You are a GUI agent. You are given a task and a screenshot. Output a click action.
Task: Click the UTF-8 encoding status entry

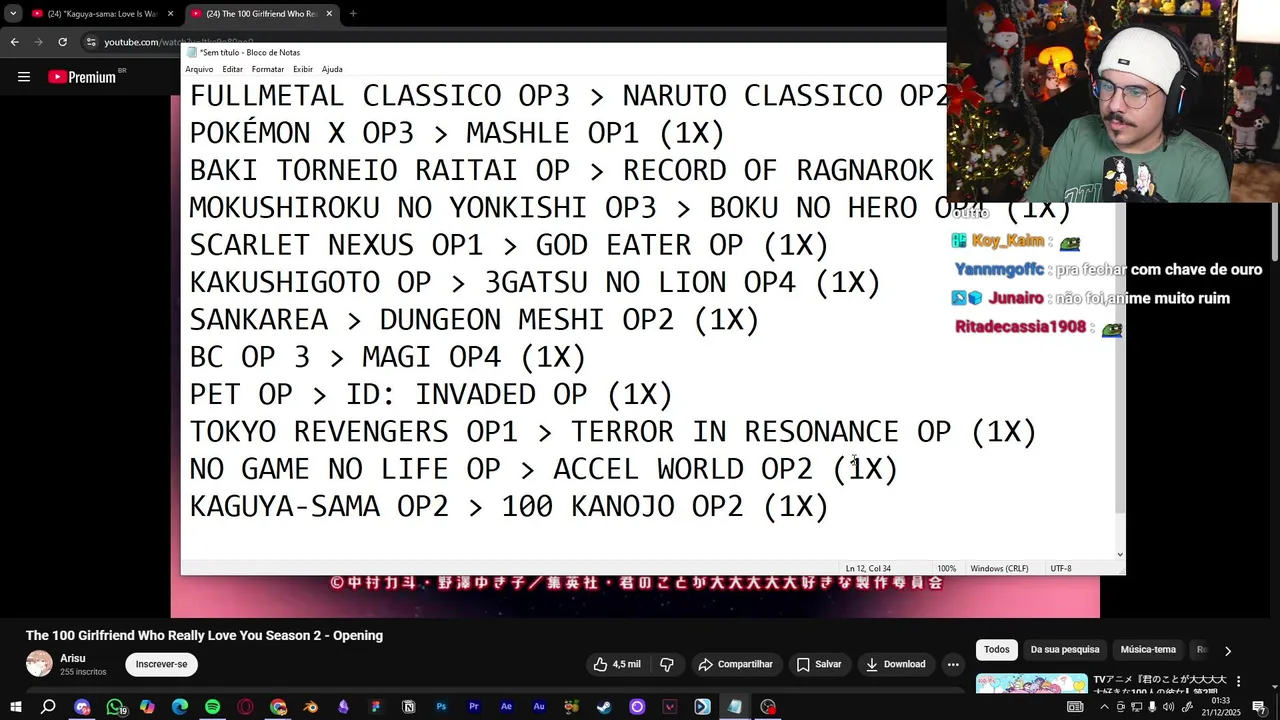tap(1061, 568)
